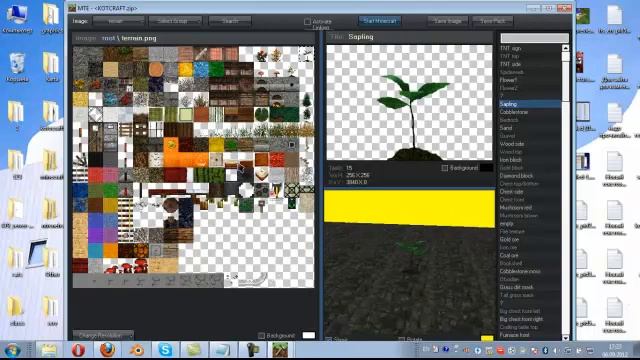Click yellow color swatch at 3D preview corner
Image resolution: width=640 pixels, height=360 pixels.
pyautogui.click(x=487, y=338)
